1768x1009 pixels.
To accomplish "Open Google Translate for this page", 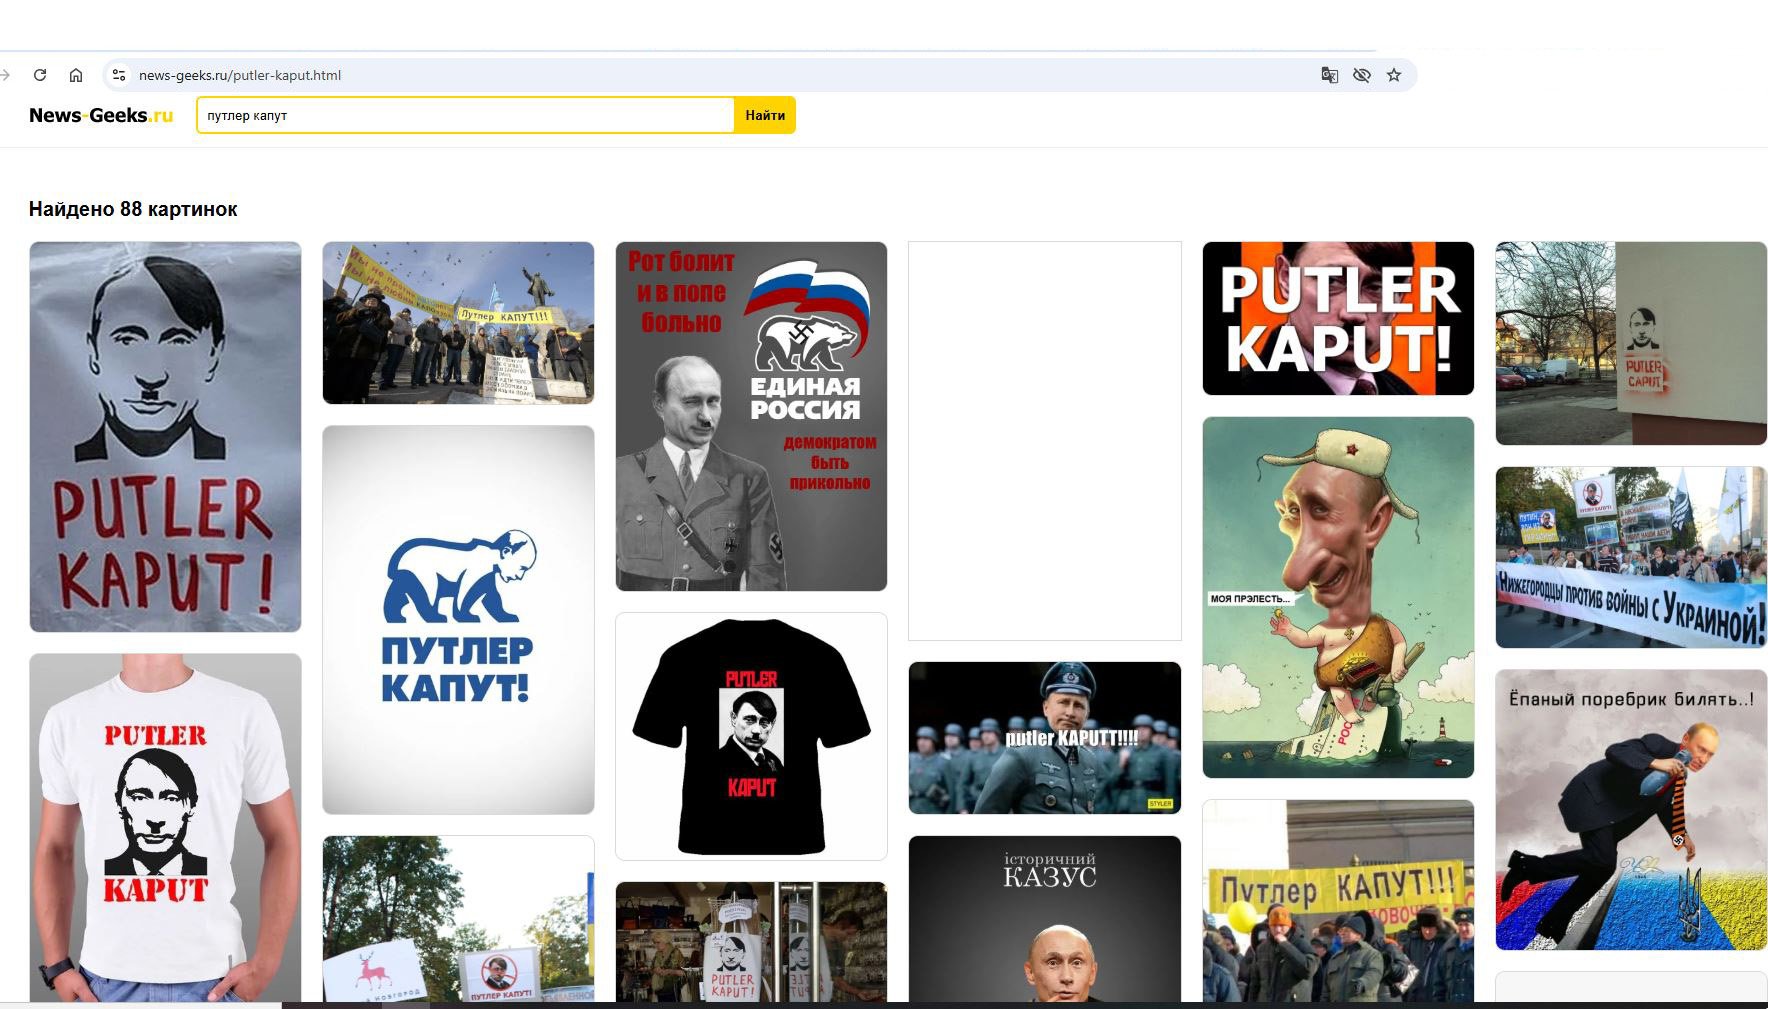I will (1330, 75).
